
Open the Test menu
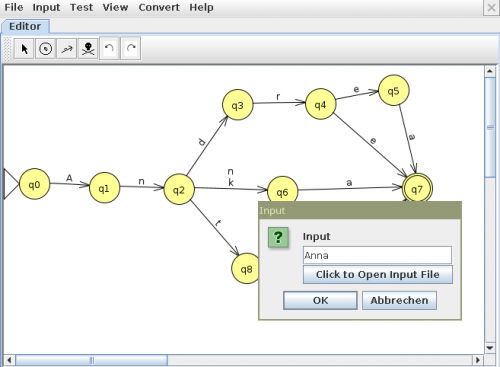pyautogui.click(x=81, y=7)
